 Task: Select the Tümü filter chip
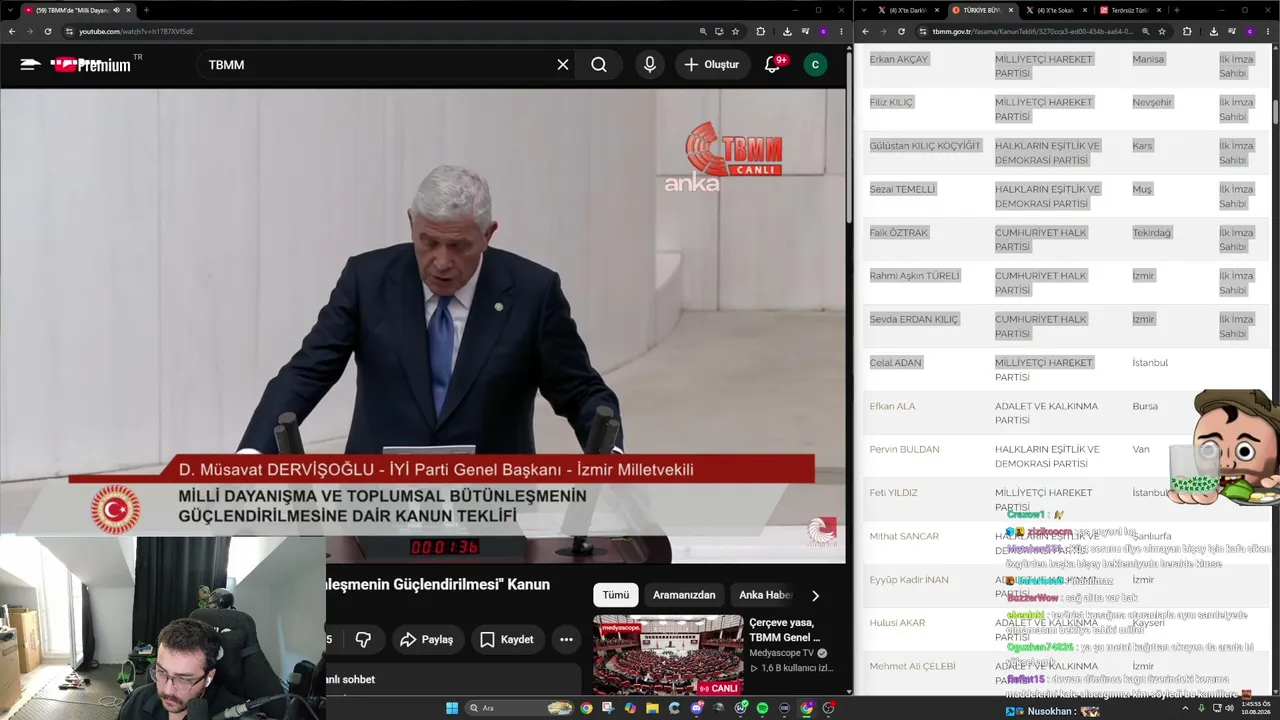[616, 595]
